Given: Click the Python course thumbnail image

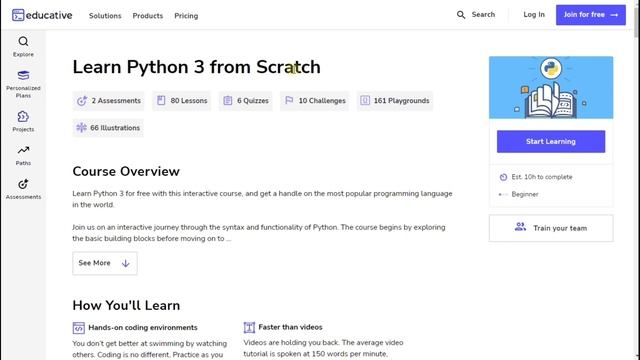Looking at the screenshot, I should click(x=551, y=87).
